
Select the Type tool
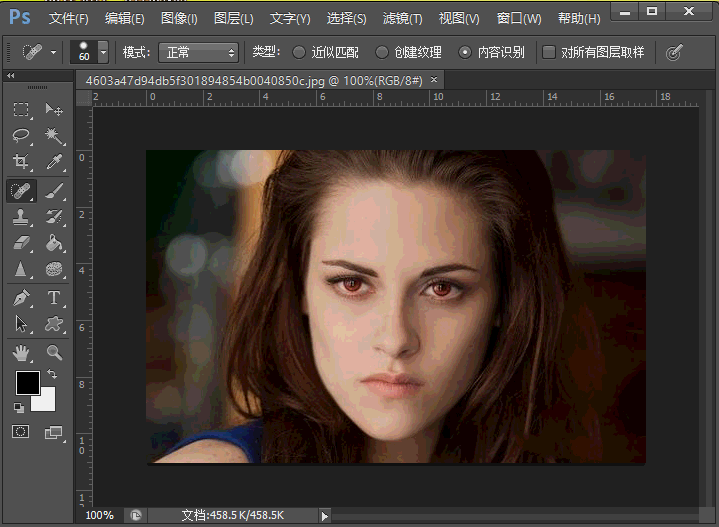coord(54,298)
